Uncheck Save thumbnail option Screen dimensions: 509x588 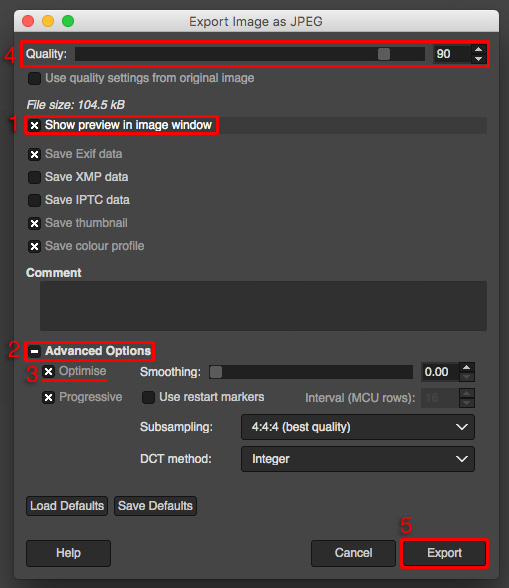coord(35,223)
